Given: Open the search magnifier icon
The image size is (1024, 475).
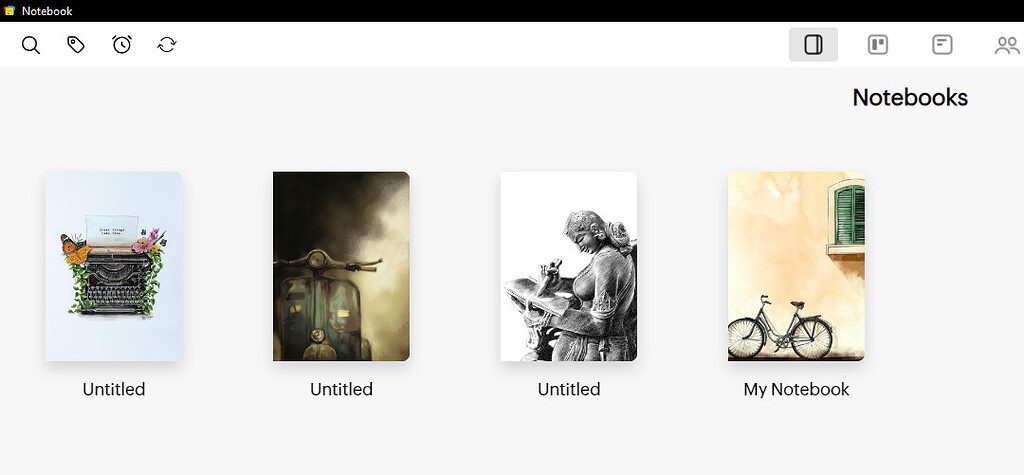Looking at the screenshot, I should coord(31,45).
